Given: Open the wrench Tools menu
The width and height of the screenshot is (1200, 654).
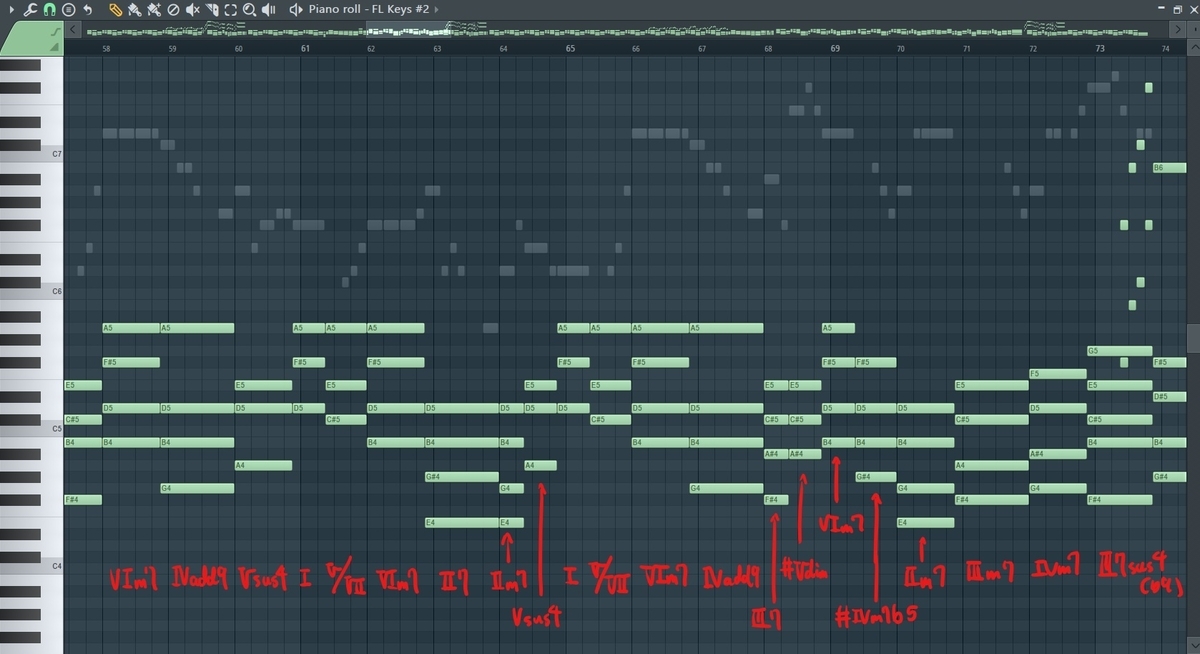Looking at the screenshot, I should (x=29, y=9).
